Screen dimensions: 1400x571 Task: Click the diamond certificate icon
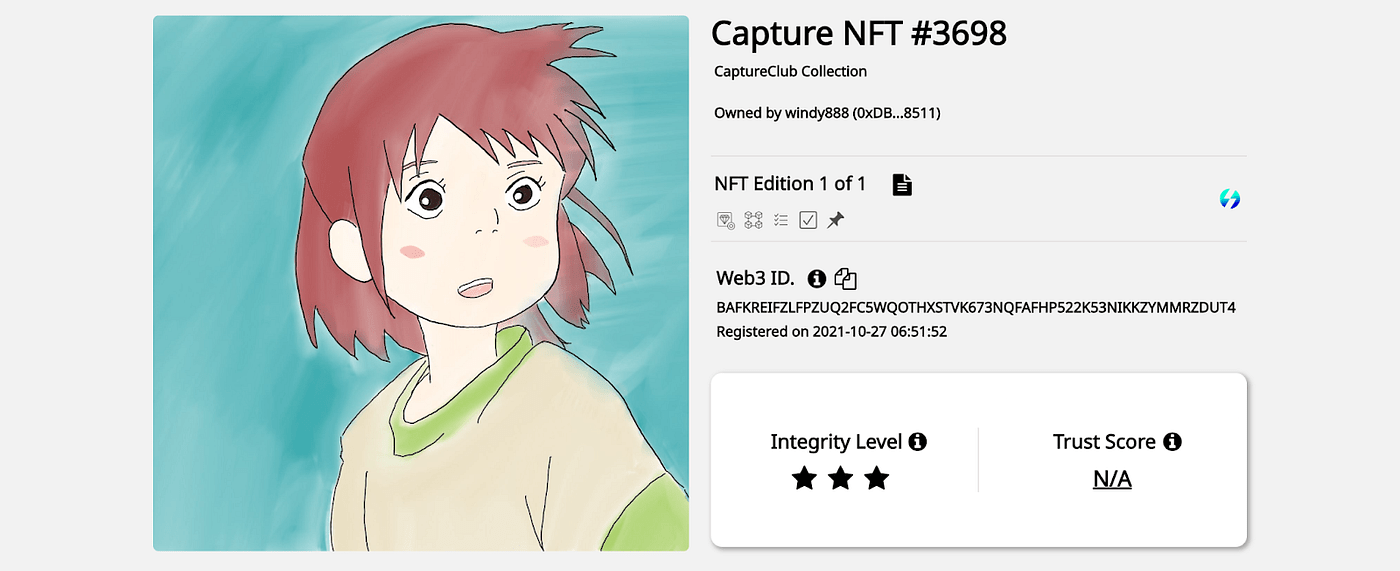pyautogui.click(x=727, y=220)
